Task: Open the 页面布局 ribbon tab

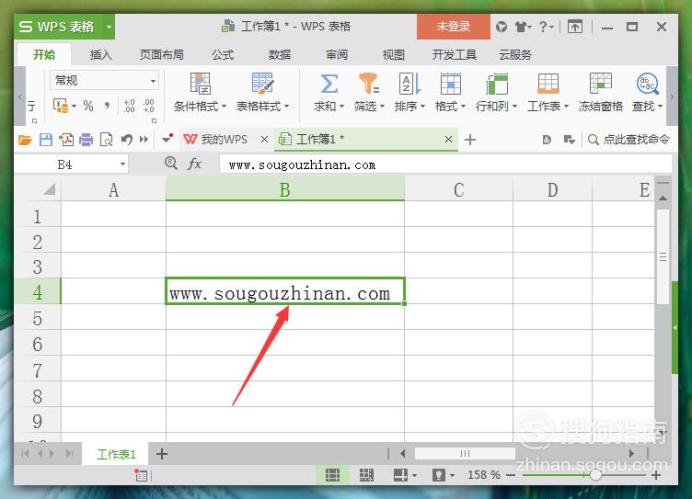Action: tap(162, 55)
